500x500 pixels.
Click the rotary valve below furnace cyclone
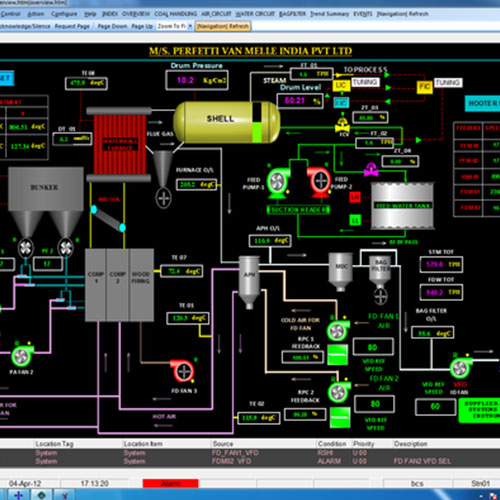tap(163, 198)
